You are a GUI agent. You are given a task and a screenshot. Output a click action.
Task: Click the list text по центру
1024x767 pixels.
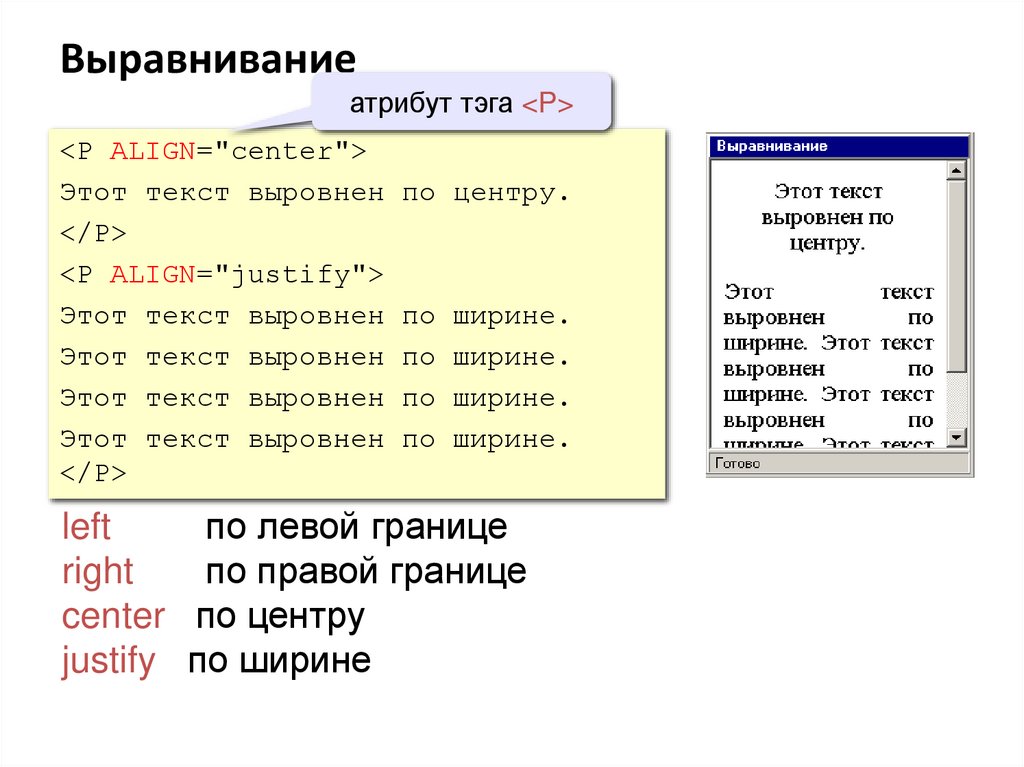pyautogui.click(x=281, y=616)
